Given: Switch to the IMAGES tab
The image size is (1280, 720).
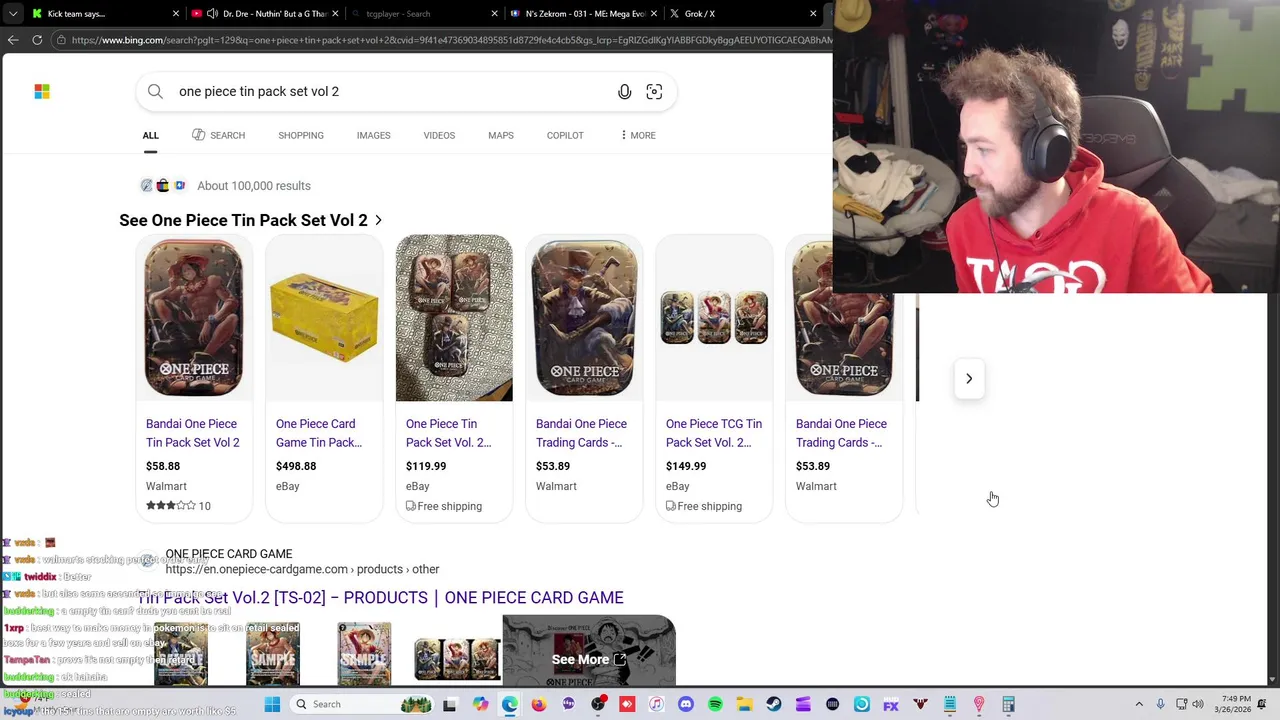Looking at the screenshot, I should pos(374,135).
